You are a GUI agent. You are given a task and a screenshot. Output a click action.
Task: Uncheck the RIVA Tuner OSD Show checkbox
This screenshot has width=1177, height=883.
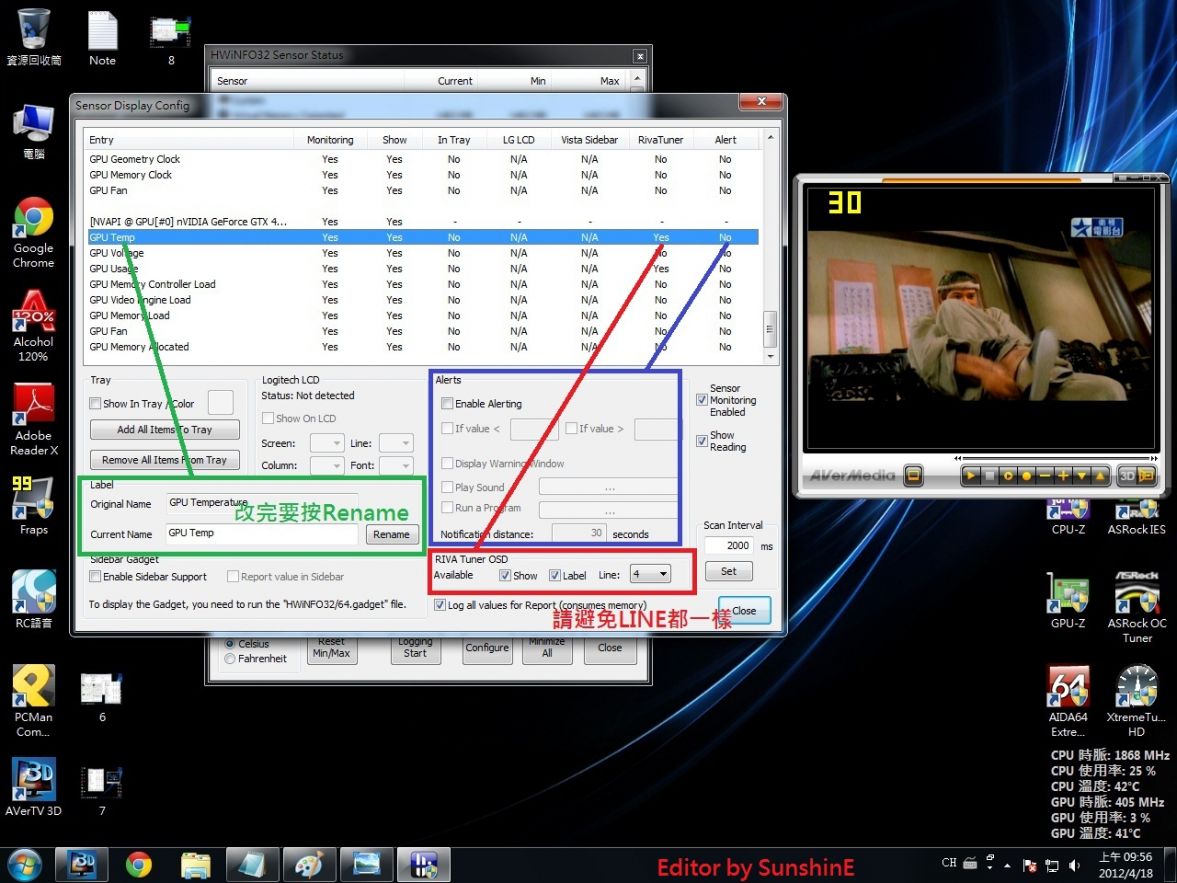point(505,575)
